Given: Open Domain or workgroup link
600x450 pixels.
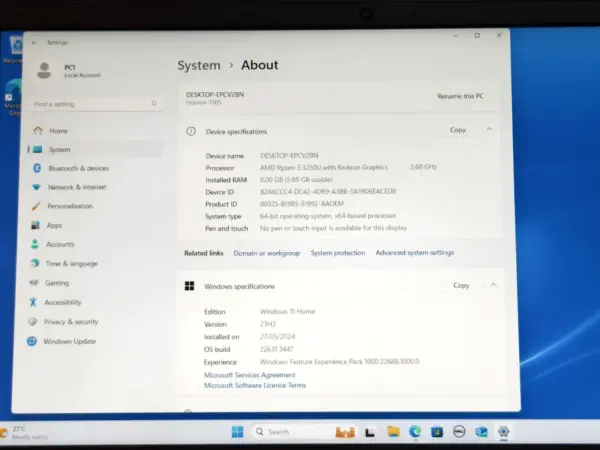Looking at the screenshot, I should pos(267,253).
